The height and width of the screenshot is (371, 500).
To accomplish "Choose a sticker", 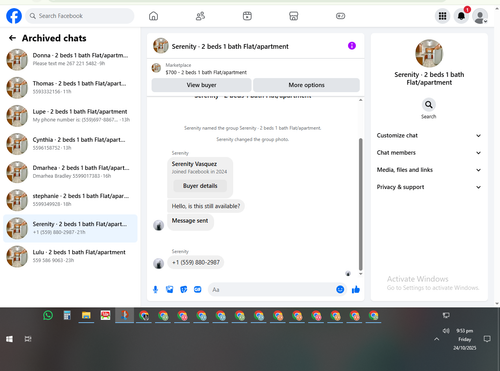I will [184, 289].
